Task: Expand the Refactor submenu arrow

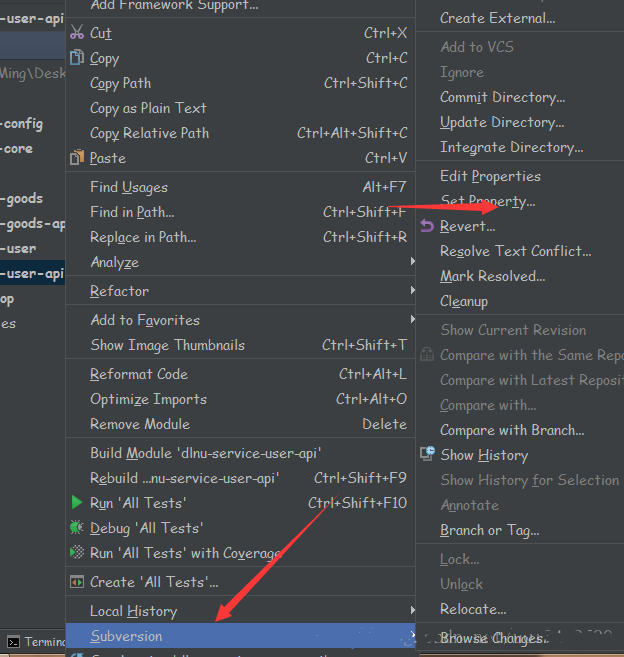Action: [x=411, y=291]
